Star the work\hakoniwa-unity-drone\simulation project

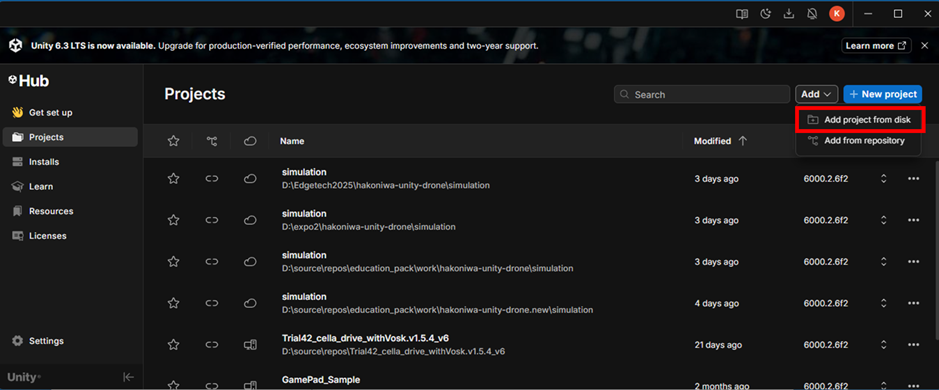pyautogui.click(x=174, y=262)
